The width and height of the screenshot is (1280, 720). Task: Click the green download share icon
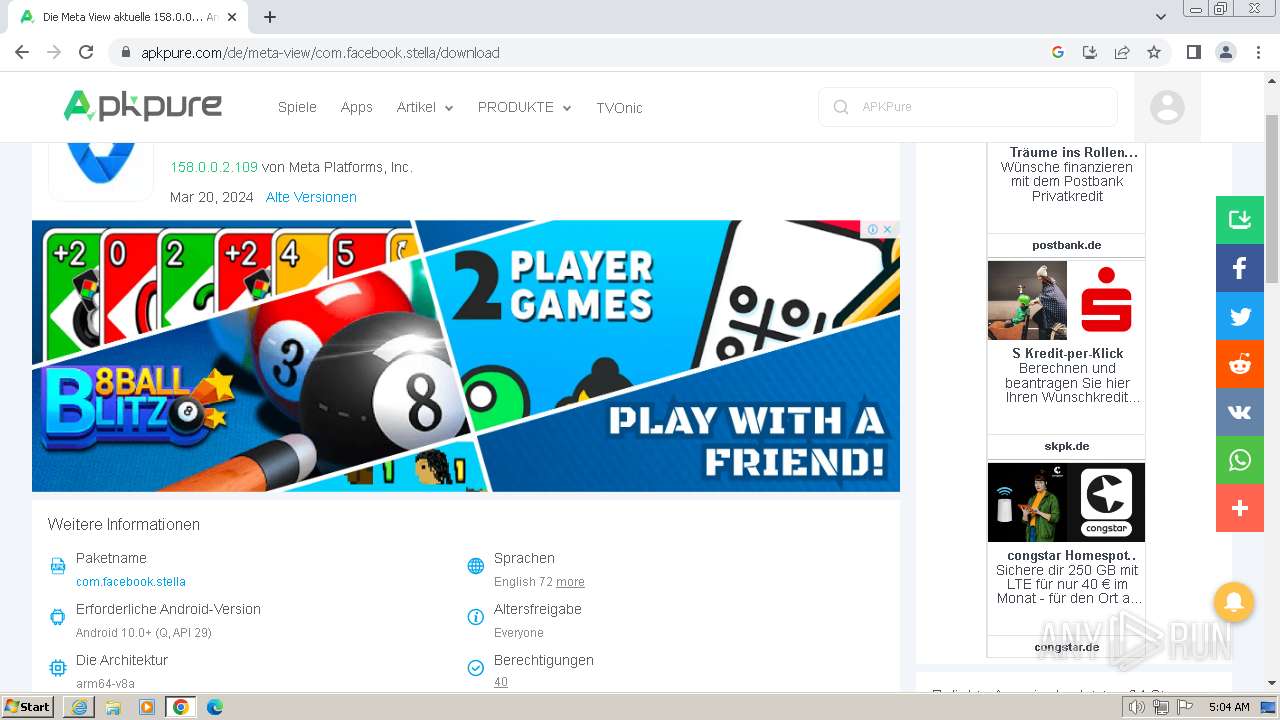(x=1240, y=220)
